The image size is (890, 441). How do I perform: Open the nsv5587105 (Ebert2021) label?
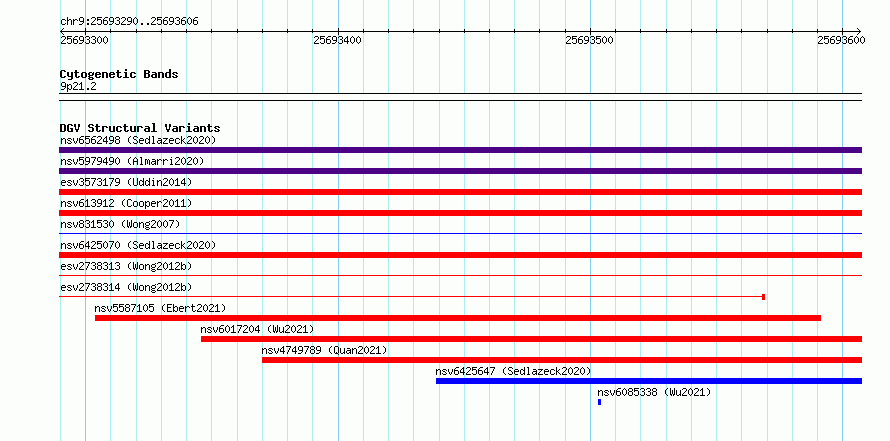click(x=160, y=308)
